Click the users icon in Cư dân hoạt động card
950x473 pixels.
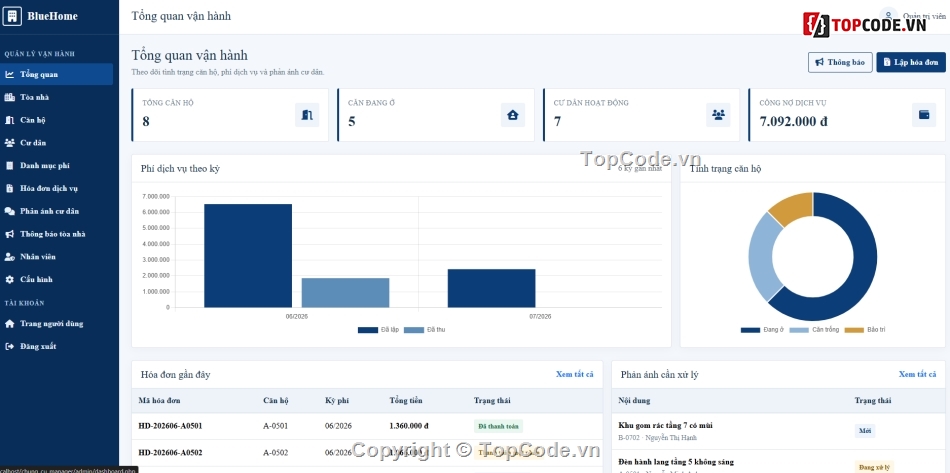pos(719,115)
